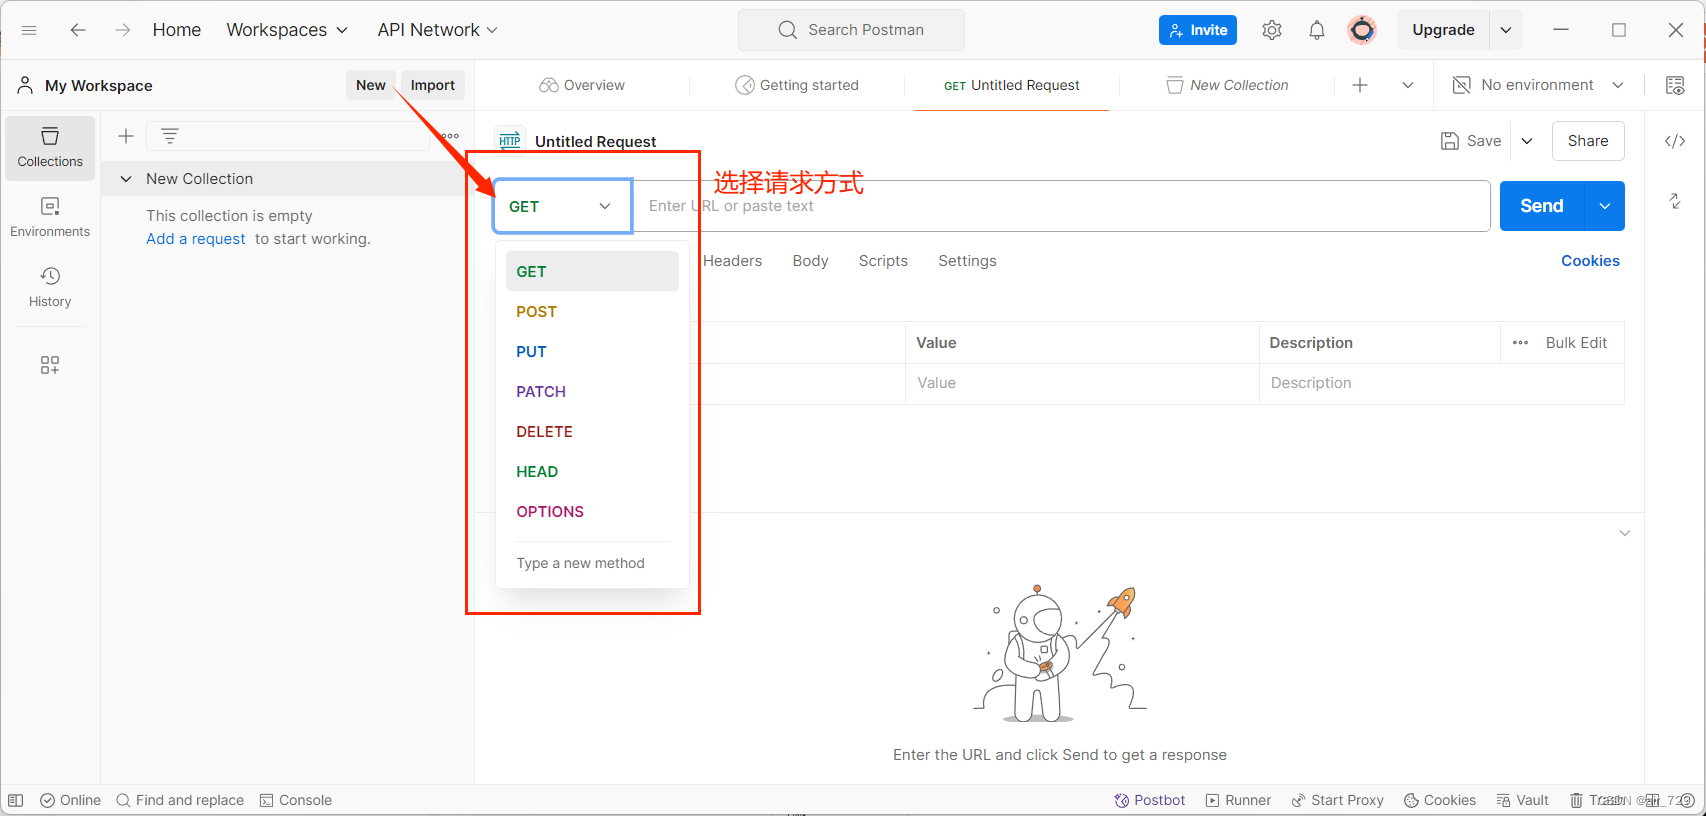Image resolution: width=1706 pixels, height=816 pixels.
Task: Click the Invite button
Action: pos(1198,30)
